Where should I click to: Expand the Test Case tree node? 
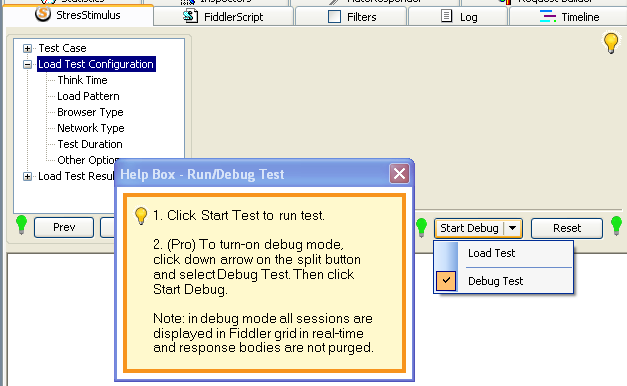click(27, 48)
